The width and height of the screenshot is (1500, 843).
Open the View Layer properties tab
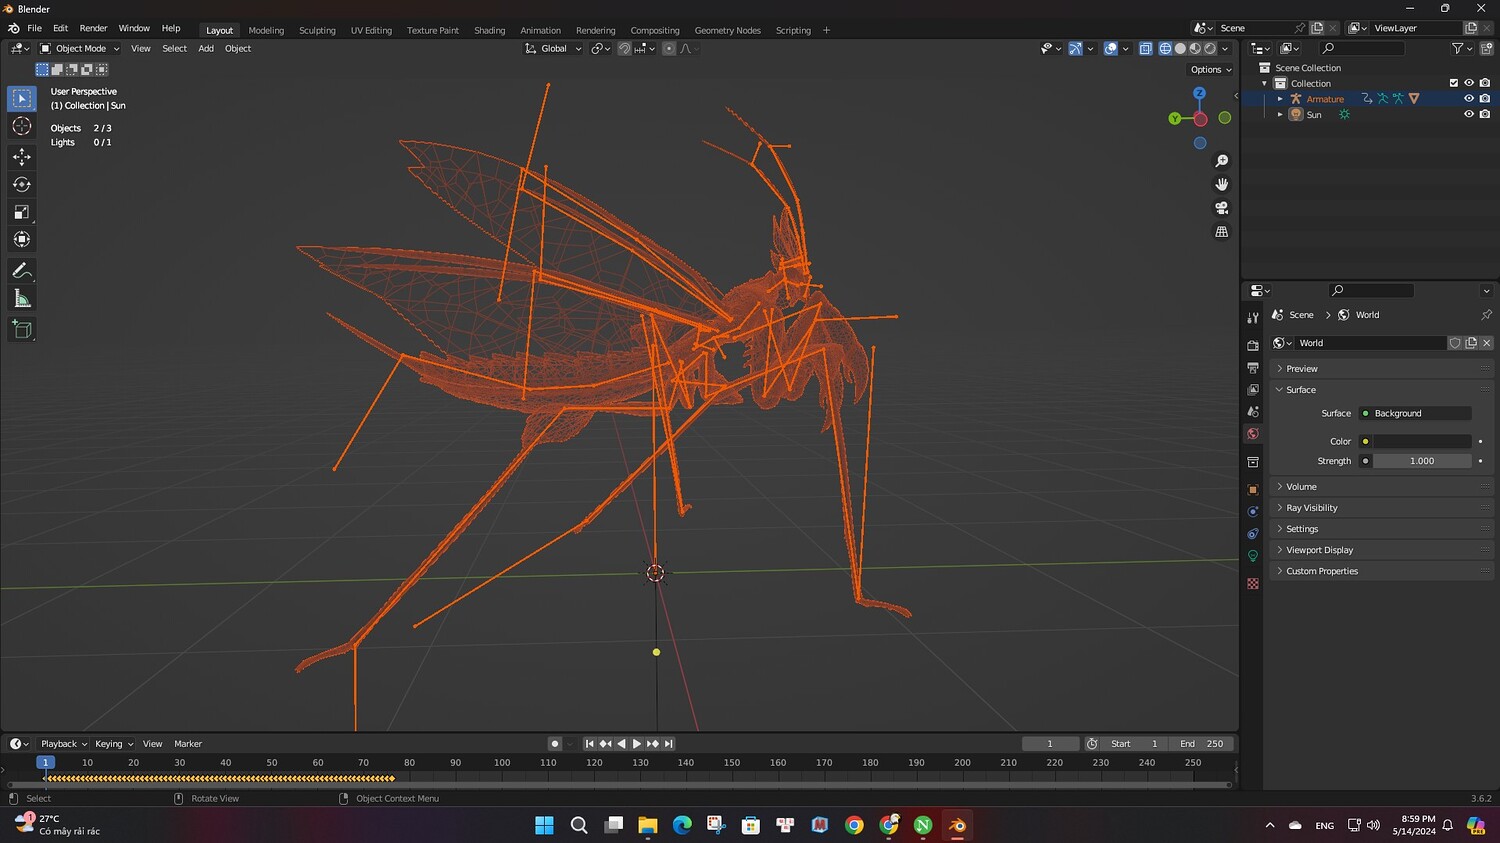pos(1253,390)
